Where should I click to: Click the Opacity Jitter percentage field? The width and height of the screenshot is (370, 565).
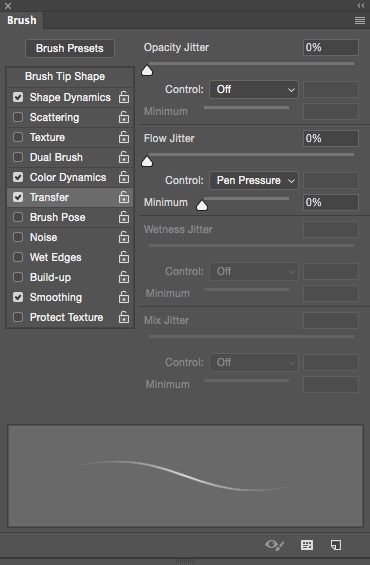pyautogui.click(x=331, y=48)
